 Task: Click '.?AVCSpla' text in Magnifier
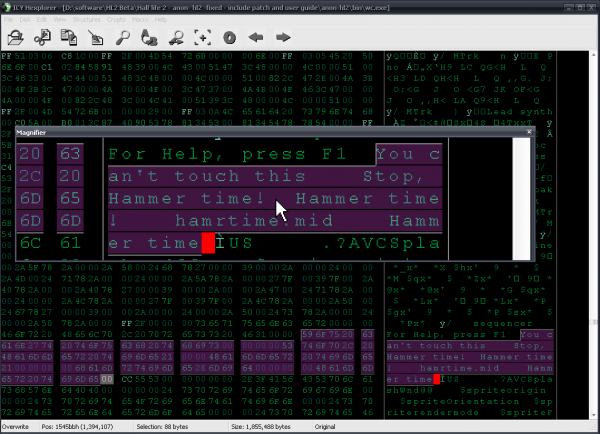(x=382, y=243)
